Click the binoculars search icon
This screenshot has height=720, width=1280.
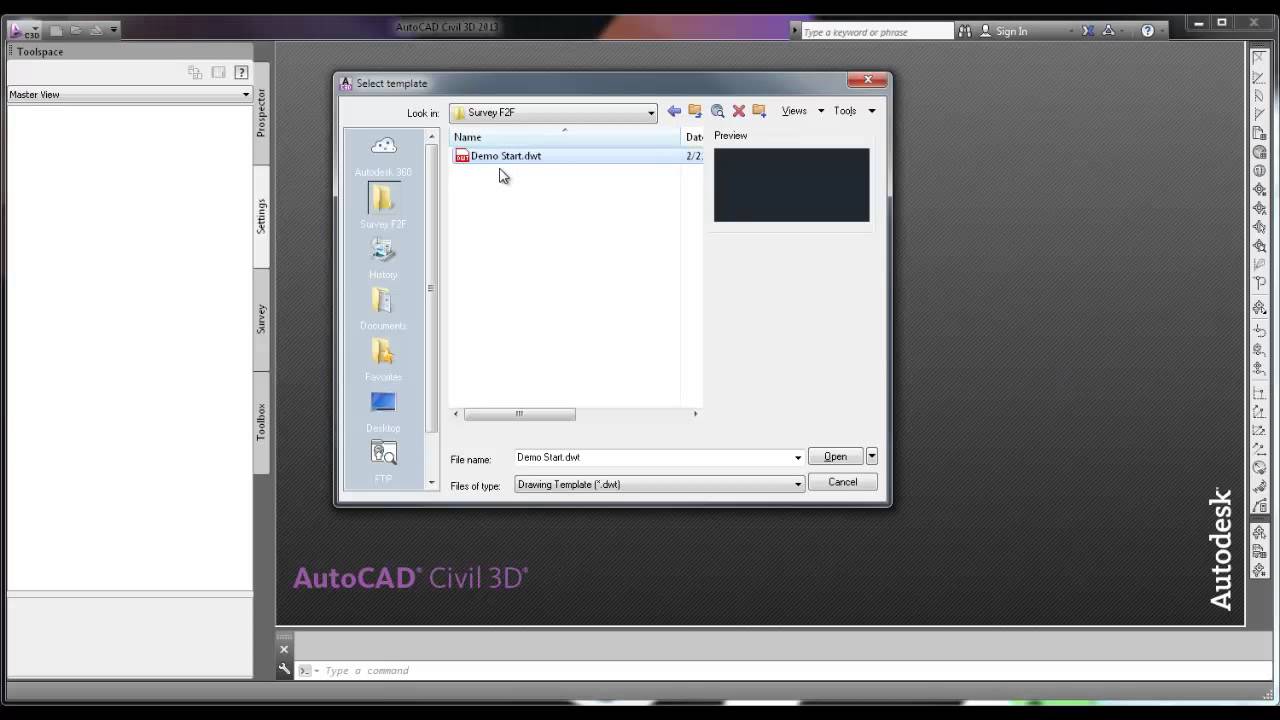pyautogui.click(x=964, y=31)
